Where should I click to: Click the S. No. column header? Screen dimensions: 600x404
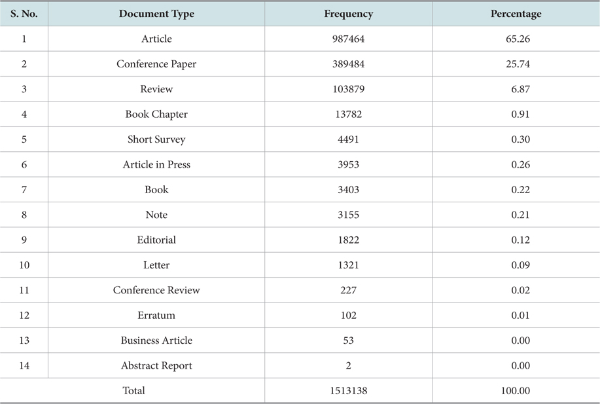23,13
